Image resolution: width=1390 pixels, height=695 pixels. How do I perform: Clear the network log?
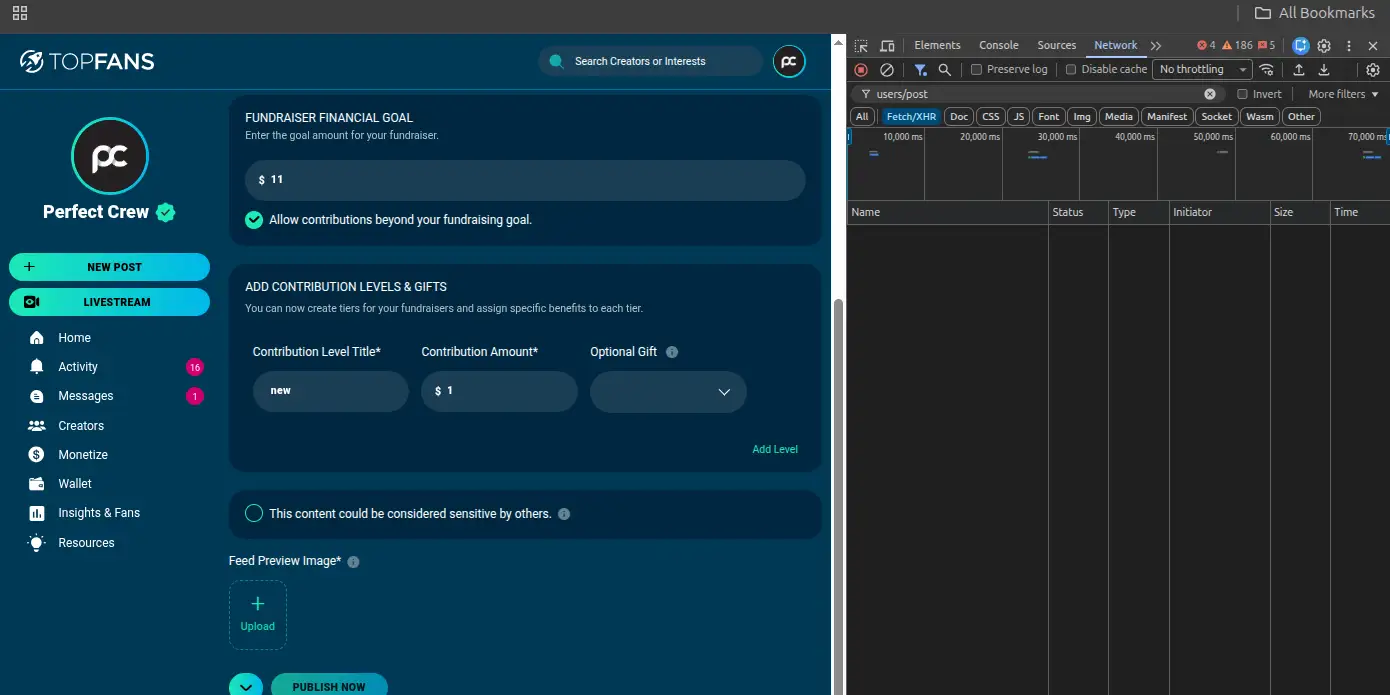[887, 70]
